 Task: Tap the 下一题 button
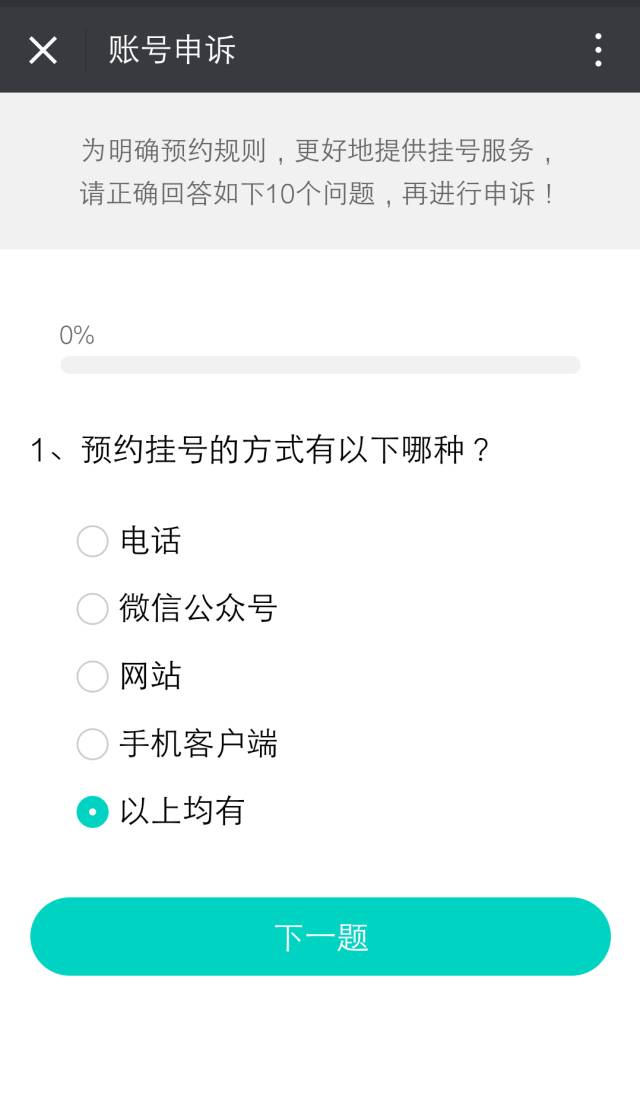pos(320,937)
